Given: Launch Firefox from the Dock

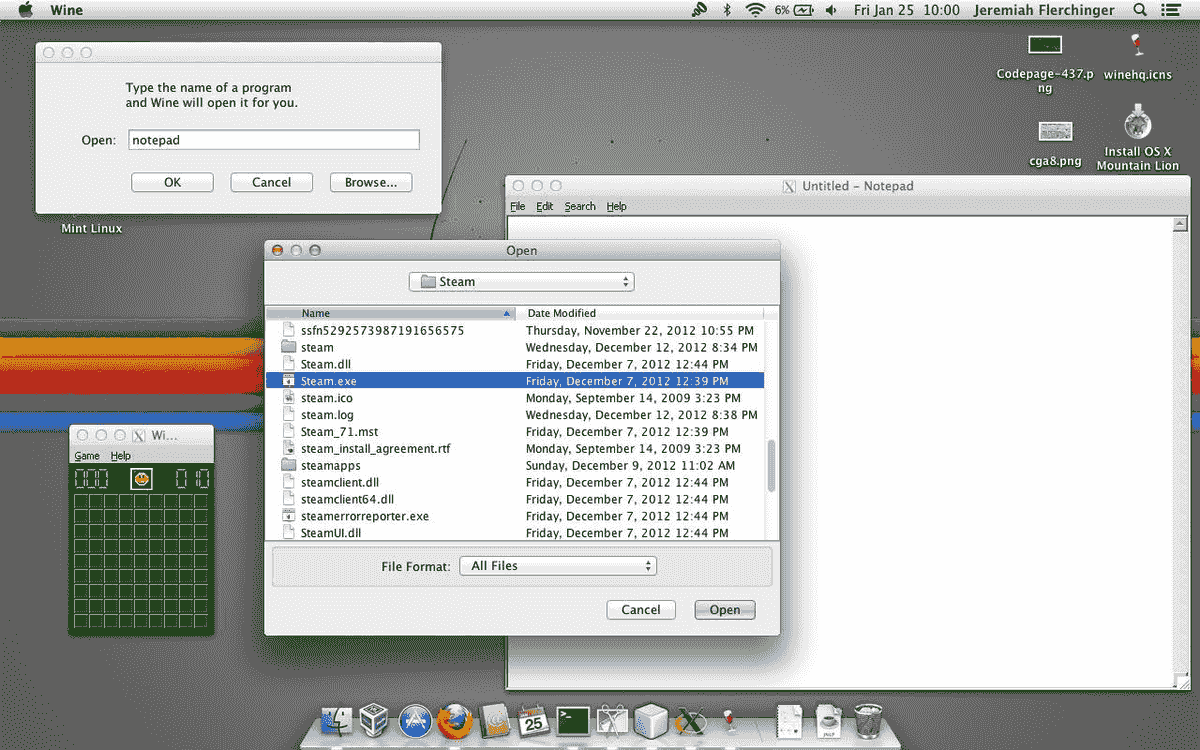Looking at the screenshot, I should click(455, 720).
